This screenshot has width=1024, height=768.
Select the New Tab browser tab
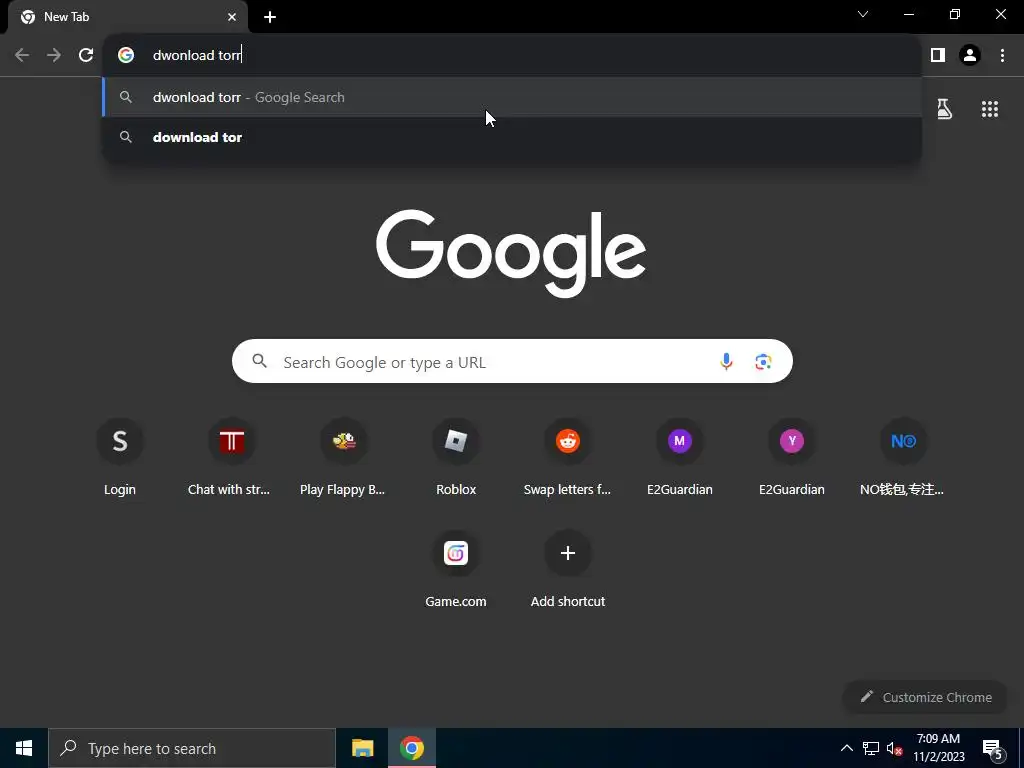click(x=127, y=17)
